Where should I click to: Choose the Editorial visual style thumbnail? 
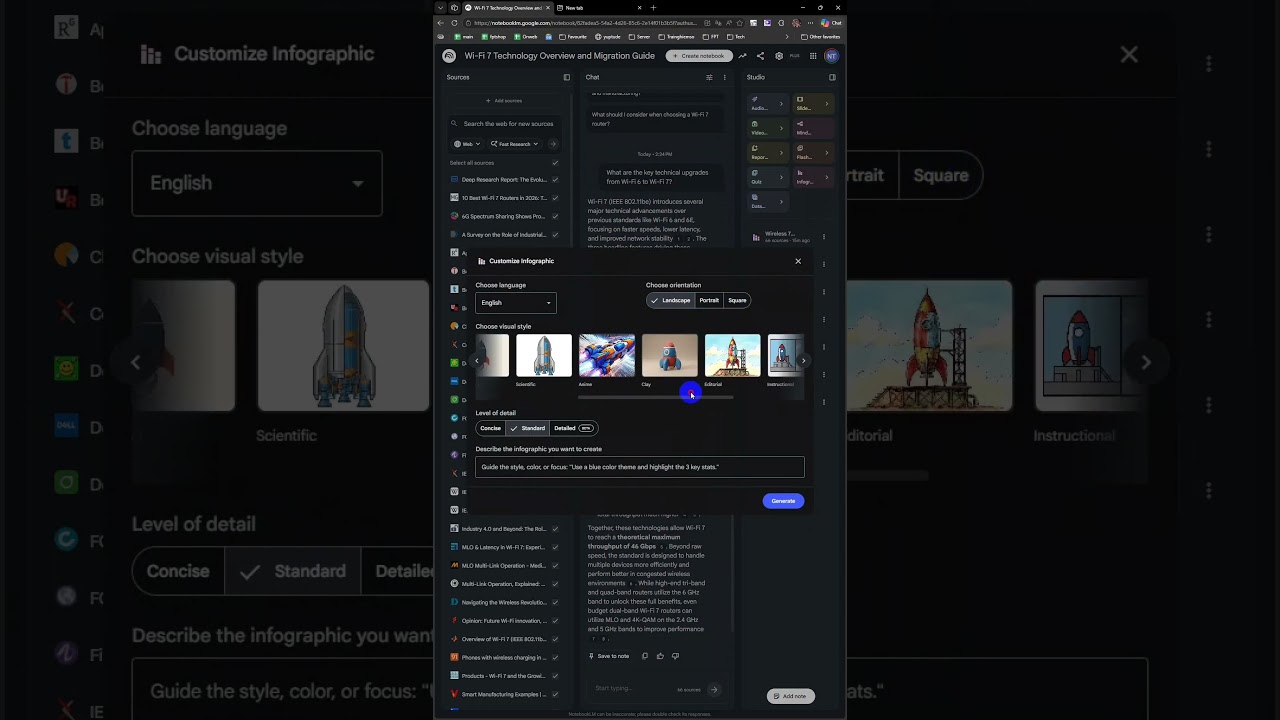(733, 355)
